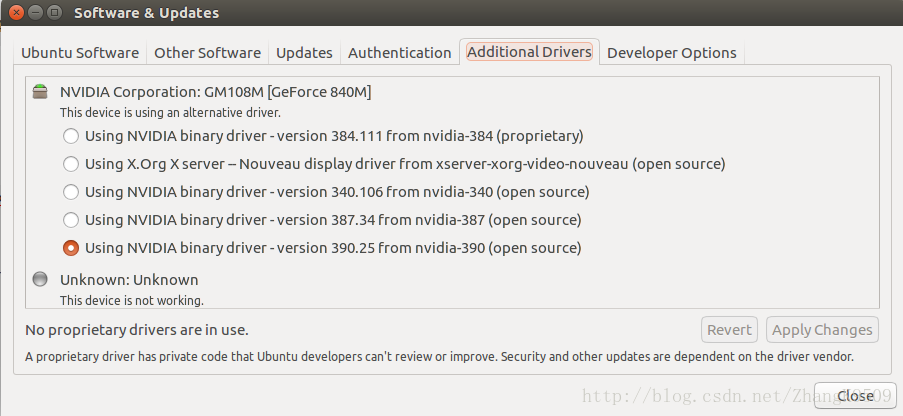Image resolution: width=903 pixels, height=416 pixels.
Task: Open the Developer Options tab
Action: point(671,53)
